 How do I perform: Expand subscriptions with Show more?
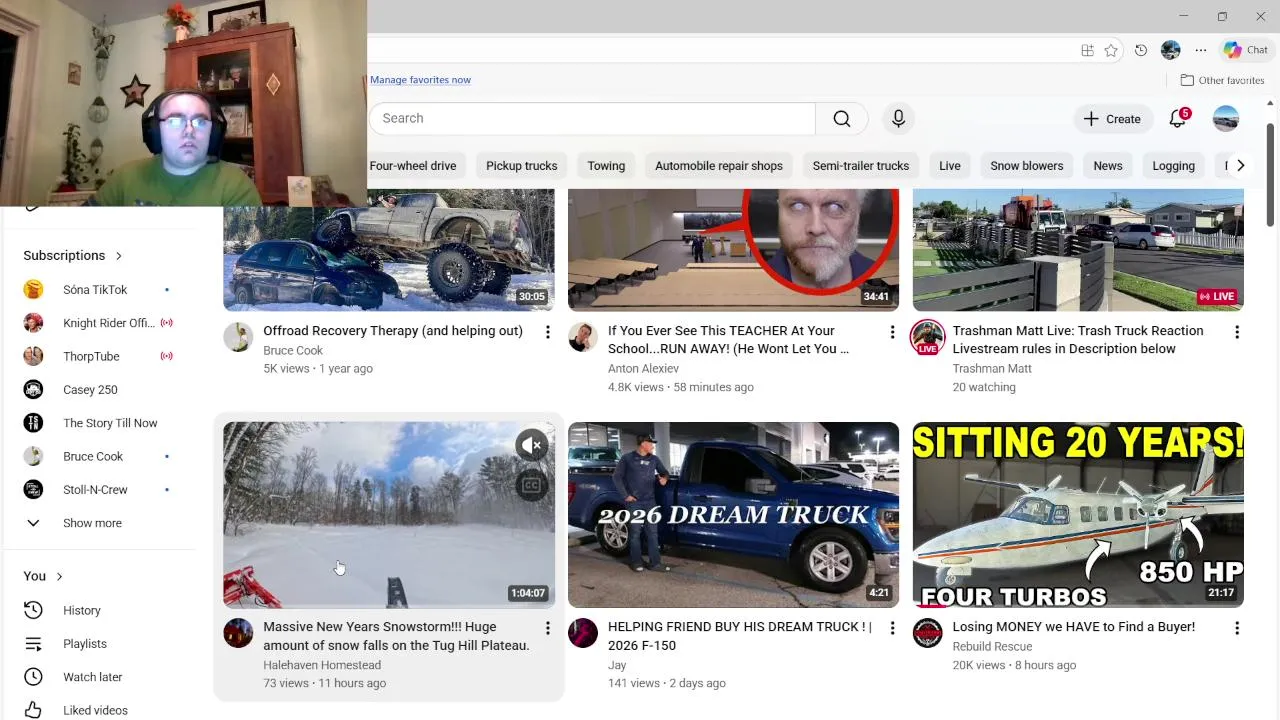tap(98, 523)
